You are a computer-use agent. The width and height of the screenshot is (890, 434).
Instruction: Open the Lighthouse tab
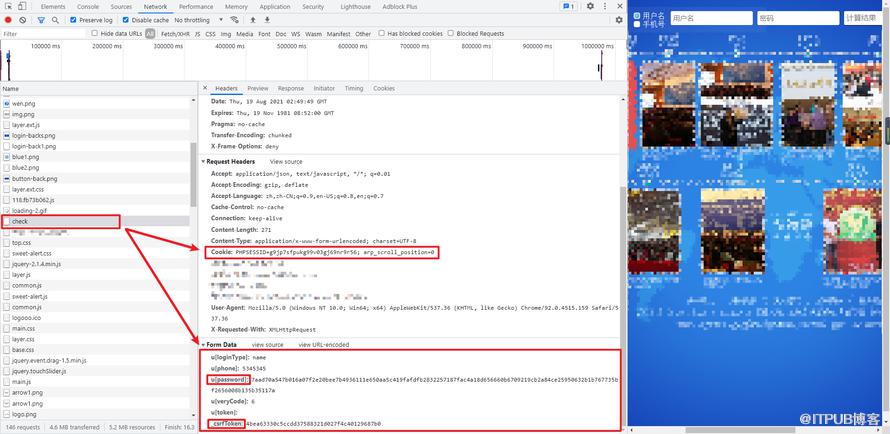pos(355,7)
